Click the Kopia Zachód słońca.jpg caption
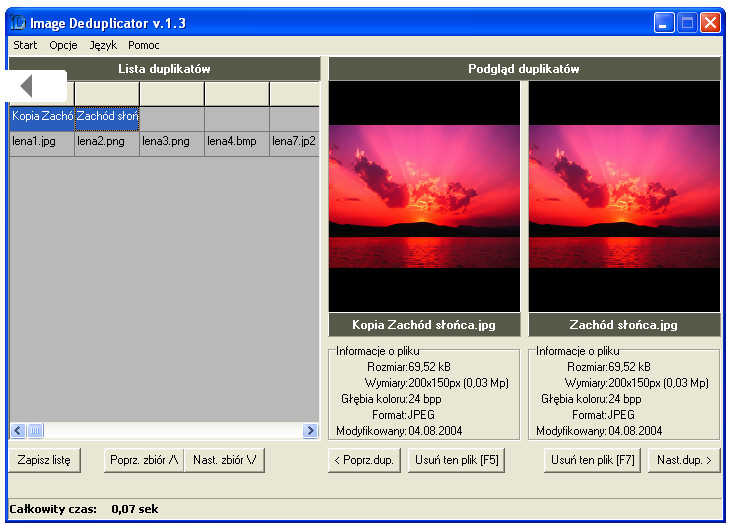731x527 pixels. [x=424, y=325]
